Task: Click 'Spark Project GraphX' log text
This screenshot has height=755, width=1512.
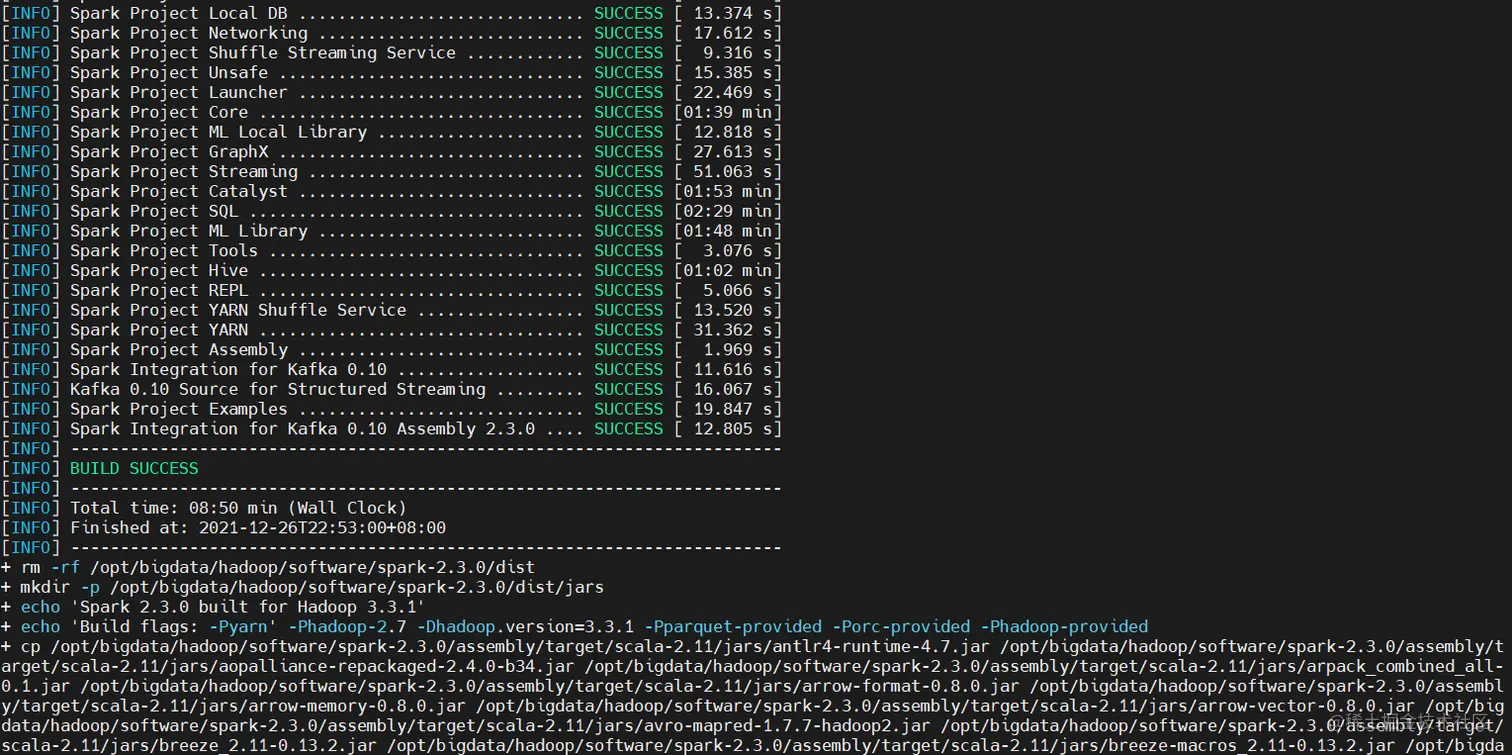Action: 169,152
